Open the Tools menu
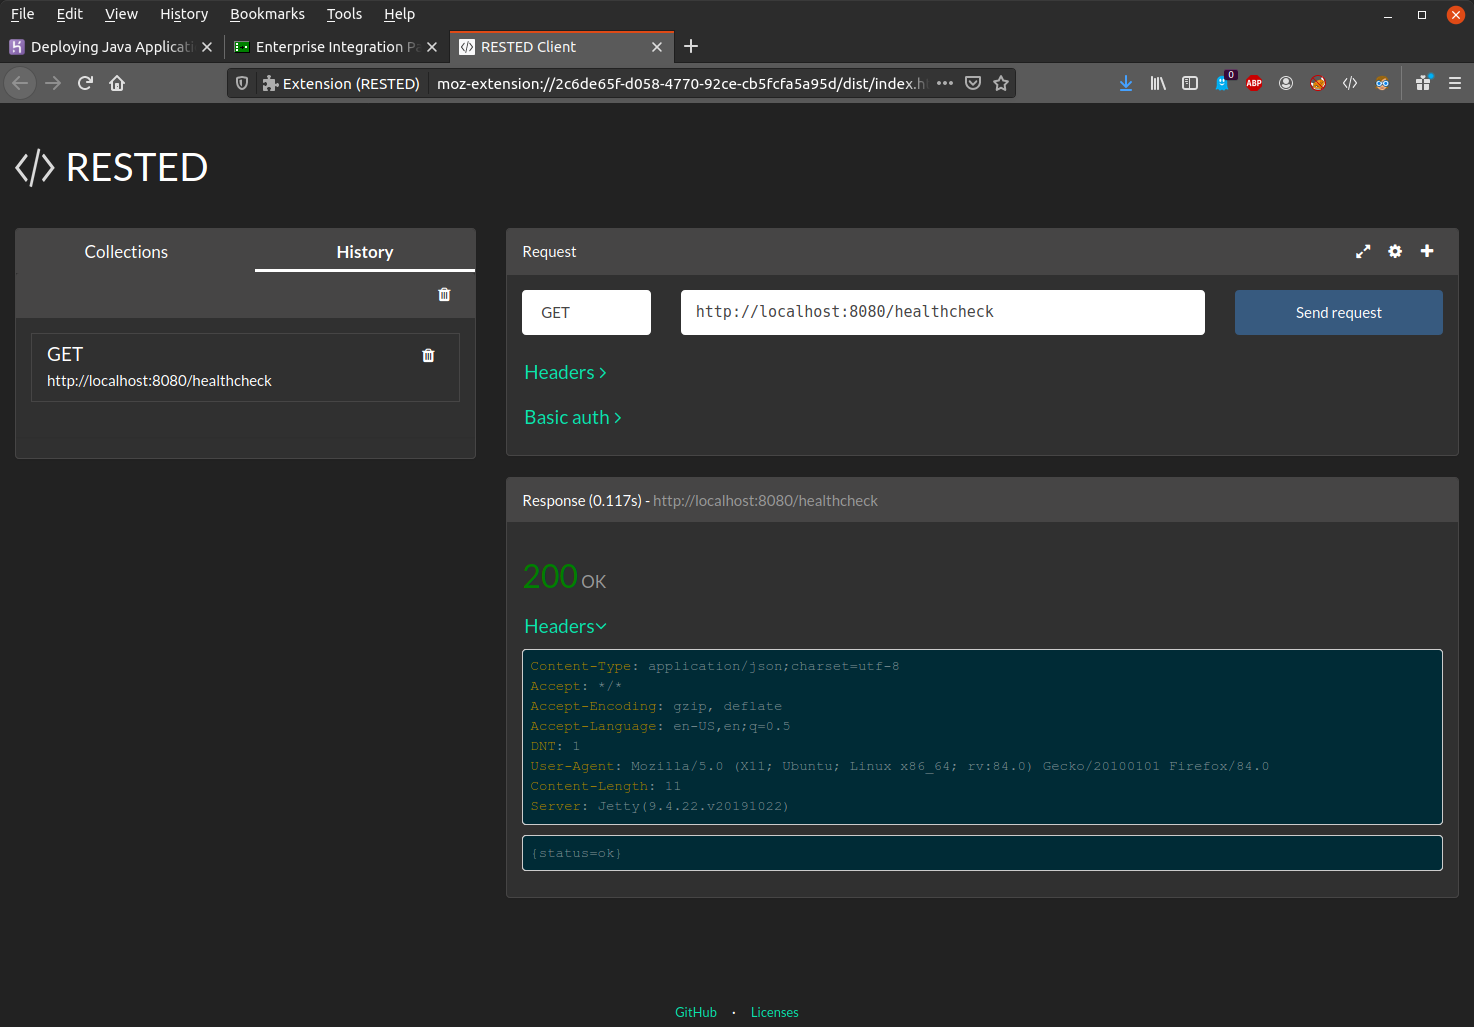This screenshot has height=1027, width=1474. point(344,14)
